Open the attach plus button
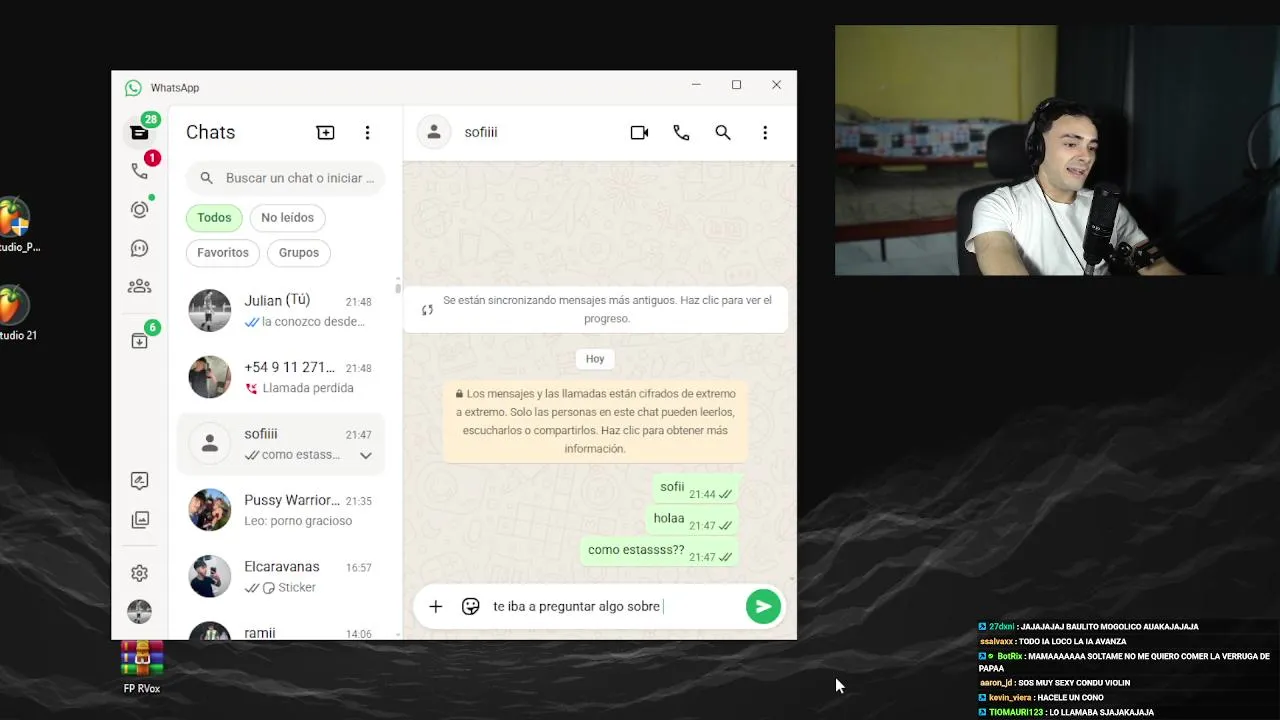 point(435,606)
